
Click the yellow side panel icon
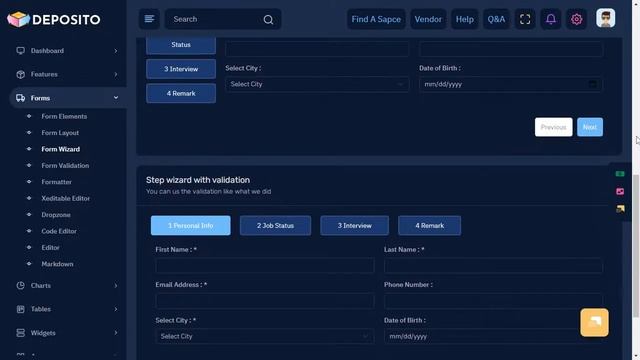[x=620, y=209]
